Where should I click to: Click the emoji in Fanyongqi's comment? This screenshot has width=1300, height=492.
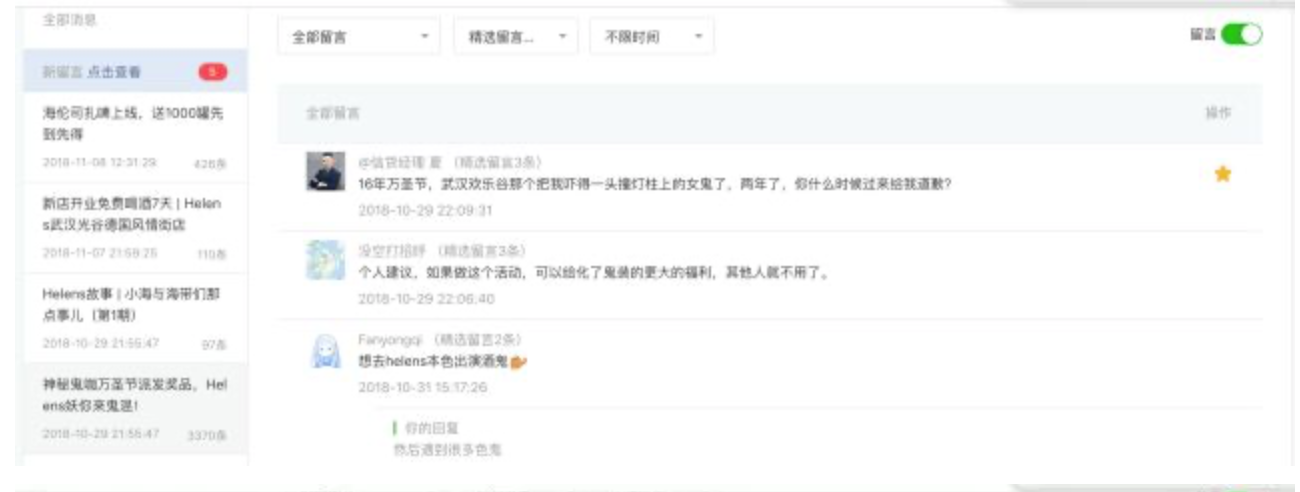[x=518, y=362]
